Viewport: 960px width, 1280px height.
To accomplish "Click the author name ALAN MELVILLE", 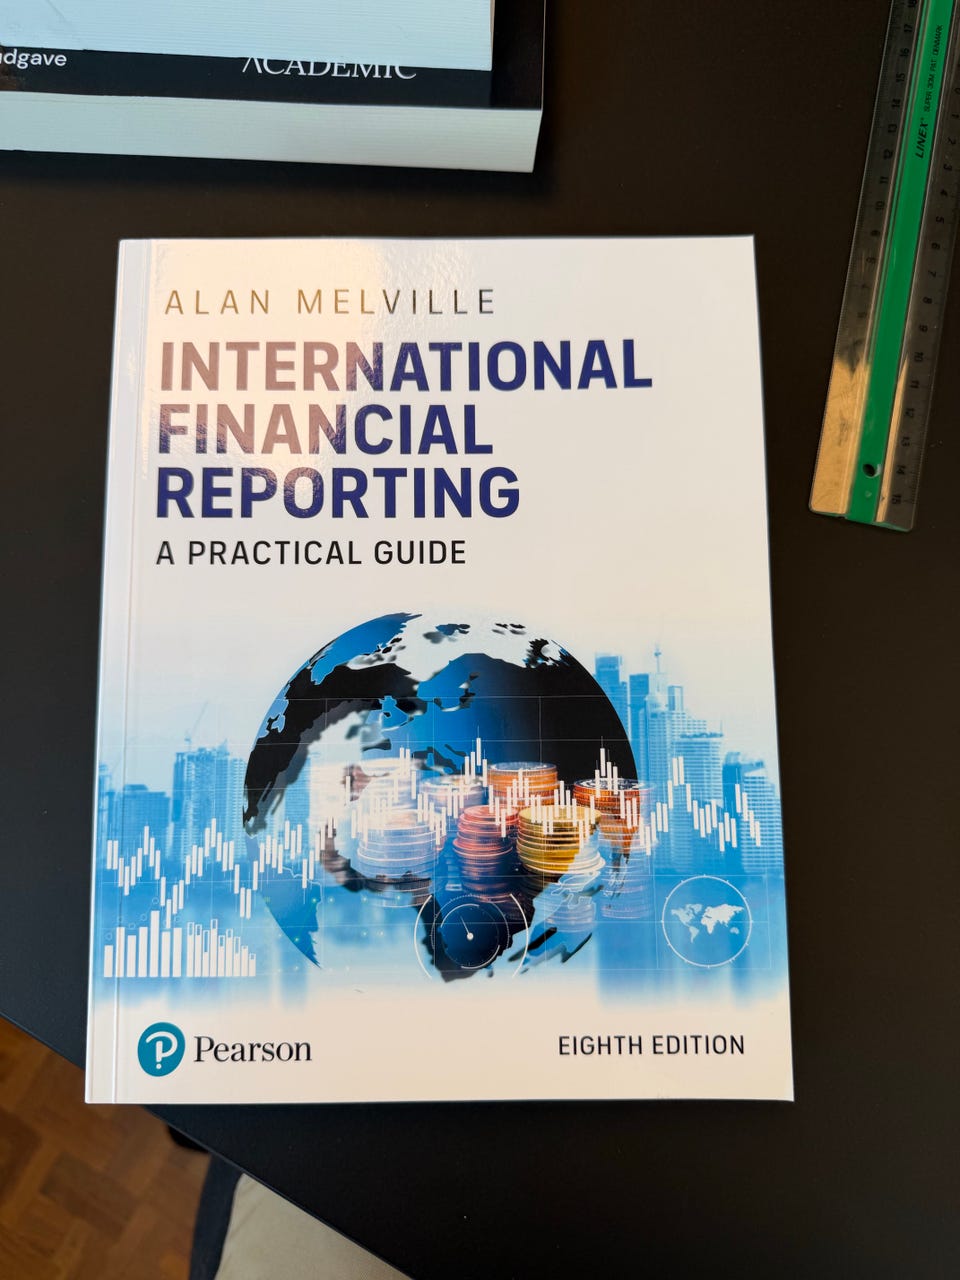I will [x=329, y=301].
